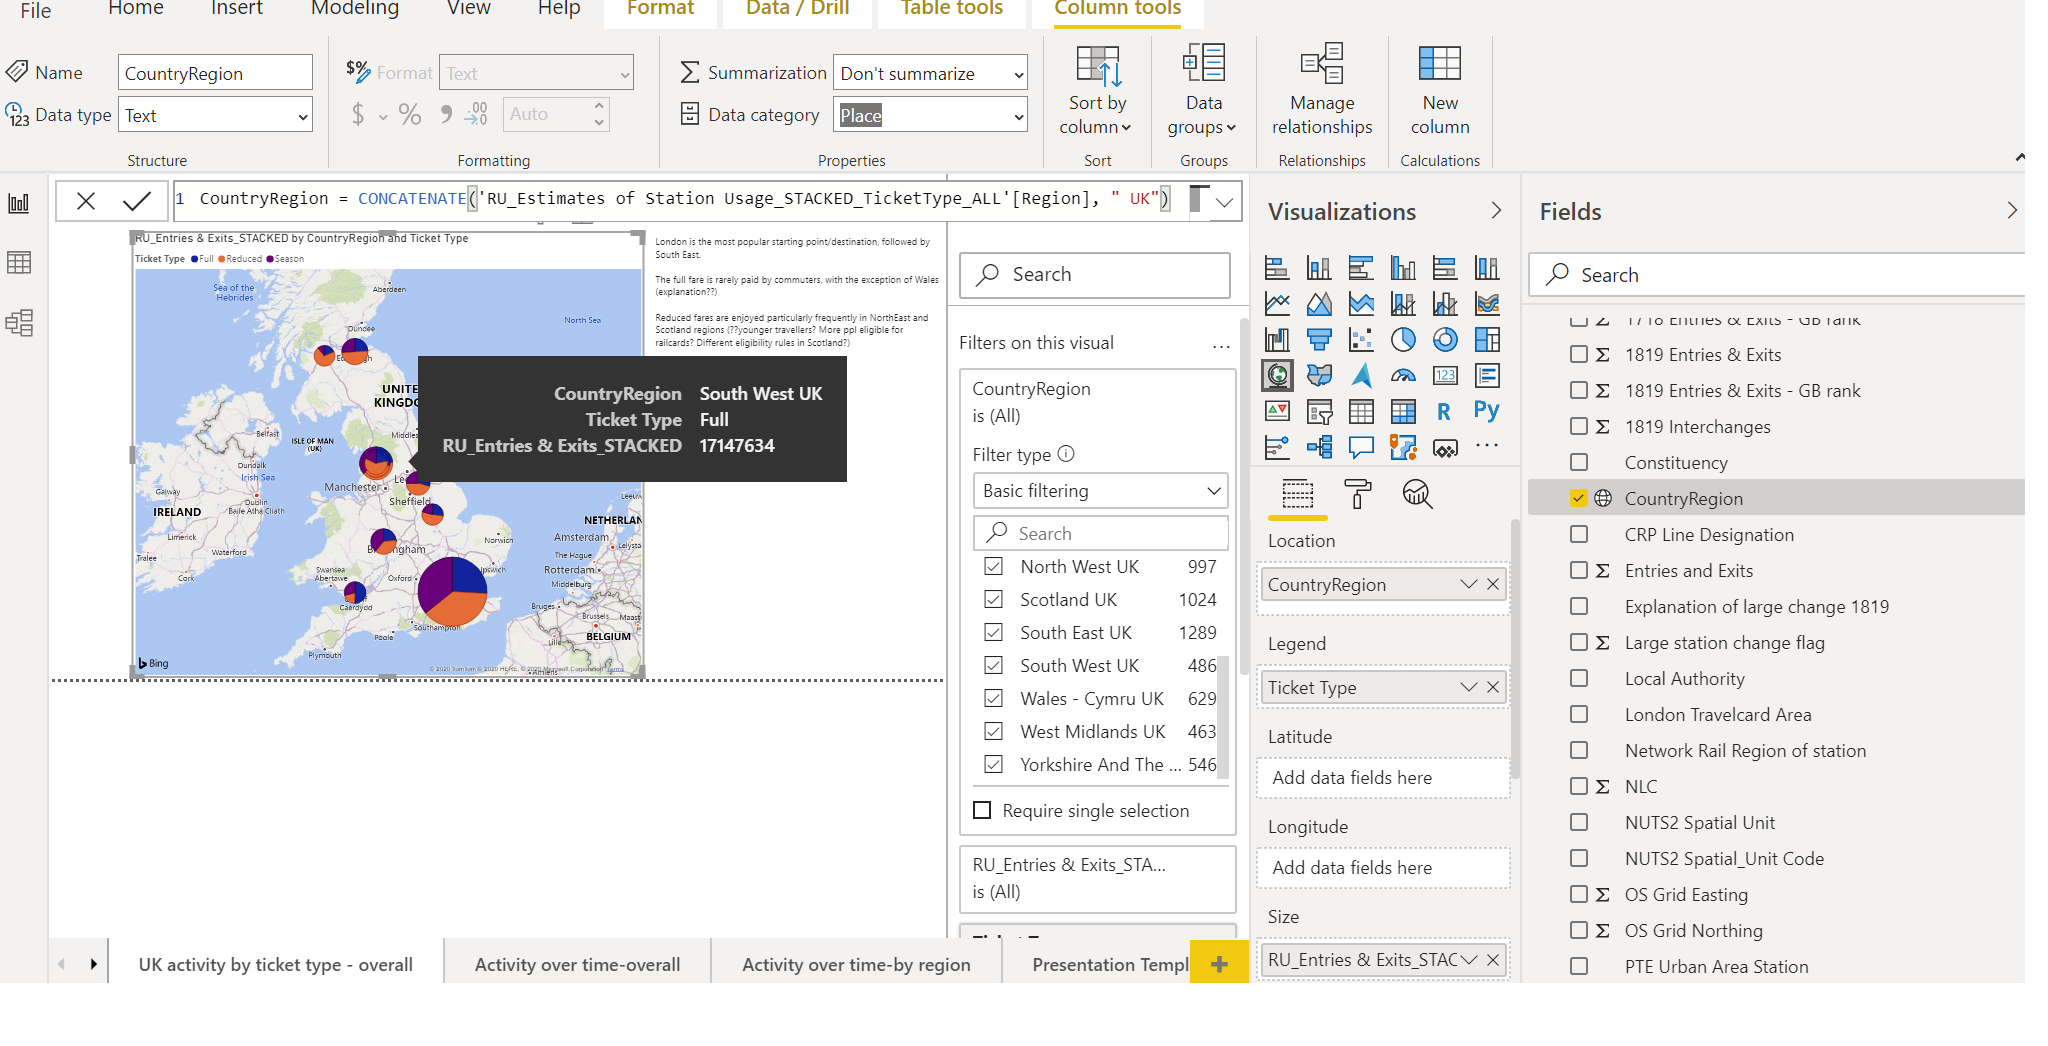Pick the Matrix visualization

[1403, 412]
